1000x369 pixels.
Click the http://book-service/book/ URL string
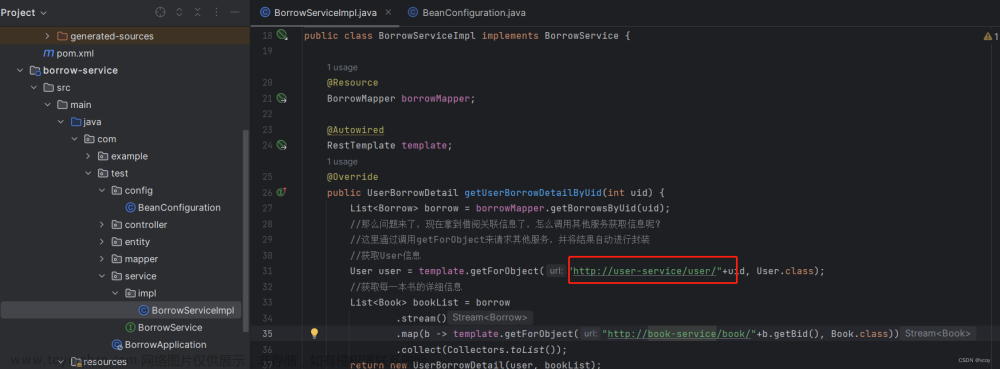click(679, 333)
